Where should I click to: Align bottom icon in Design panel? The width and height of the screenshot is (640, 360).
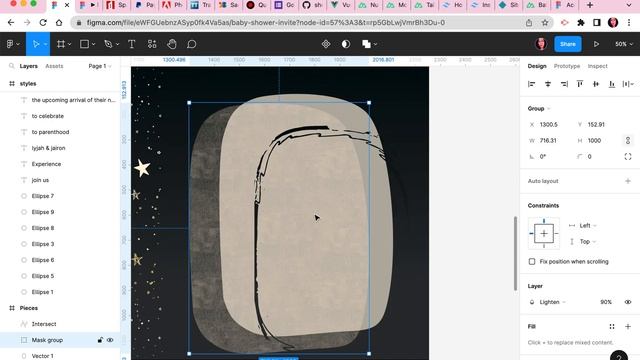click(612, 84)
